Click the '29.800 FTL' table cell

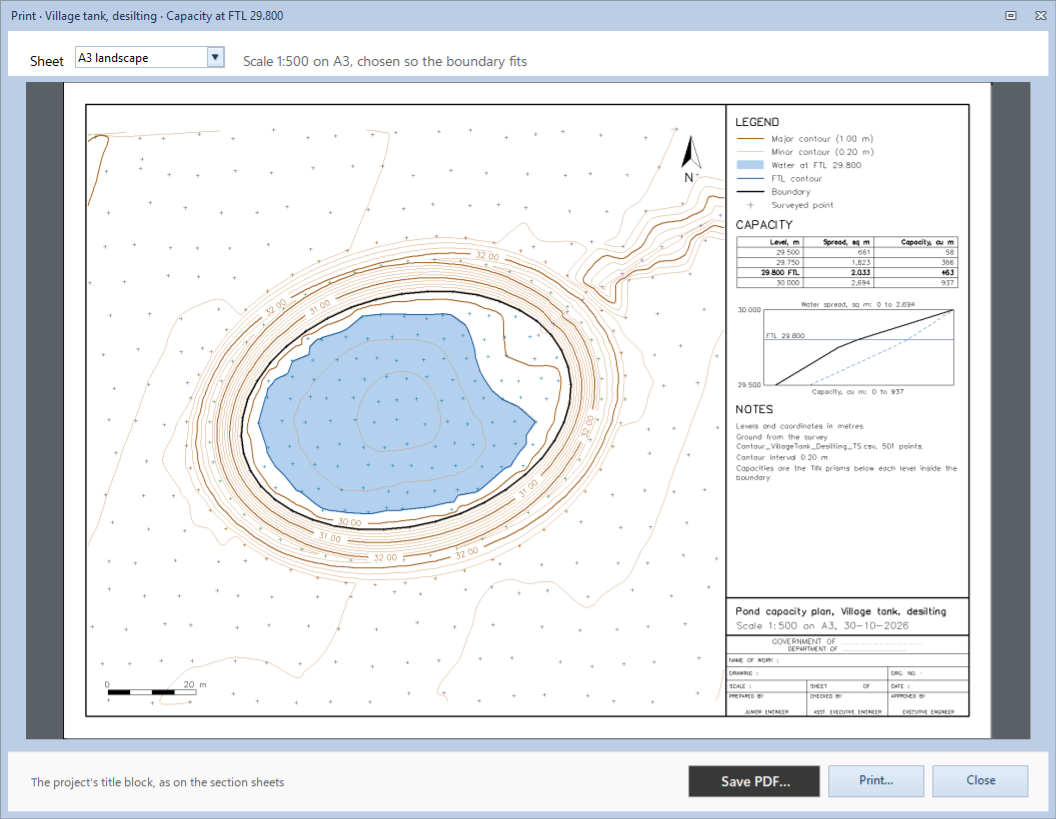click(x=769, y=273)
